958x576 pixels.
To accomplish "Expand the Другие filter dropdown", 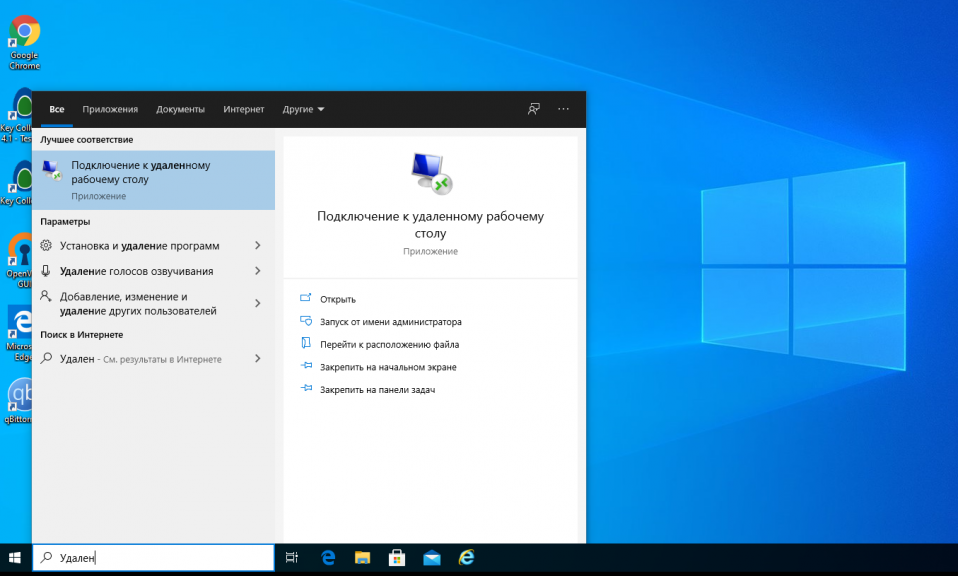I will click(303, 109).
